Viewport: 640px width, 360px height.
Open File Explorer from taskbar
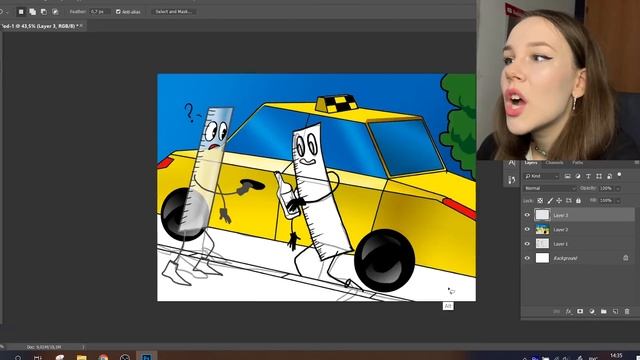pos(82,357)
